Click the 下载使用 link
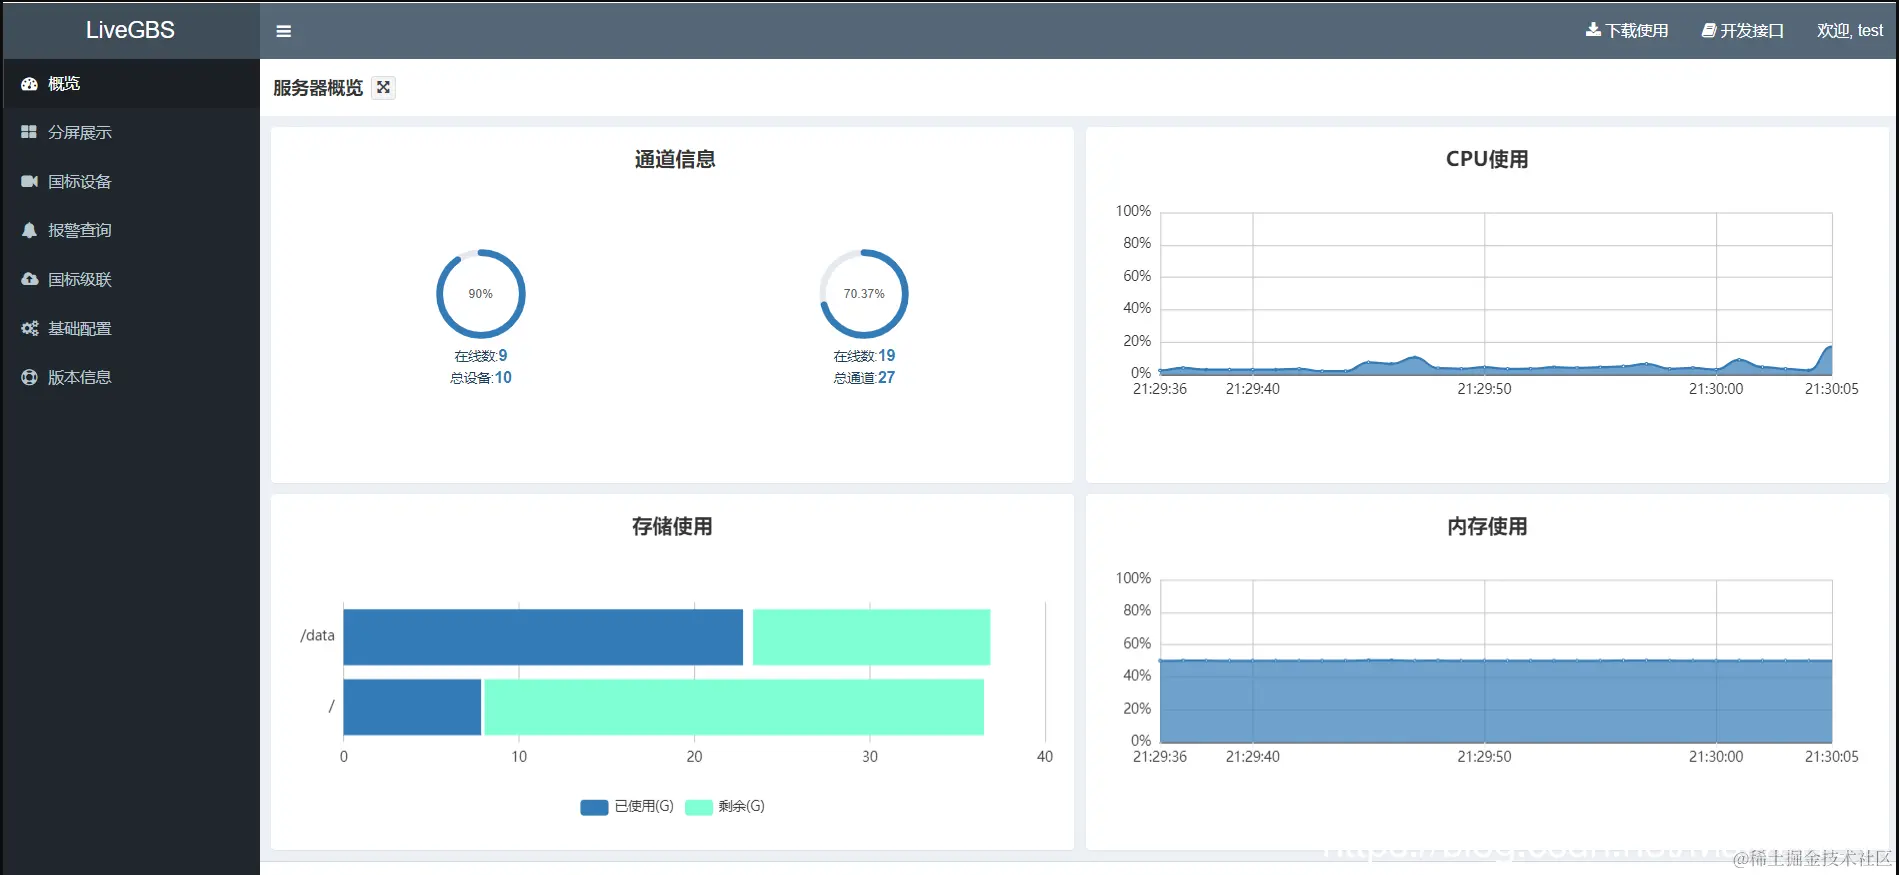The height and width of the screenshot is (875, 1899). (1627, 31)
